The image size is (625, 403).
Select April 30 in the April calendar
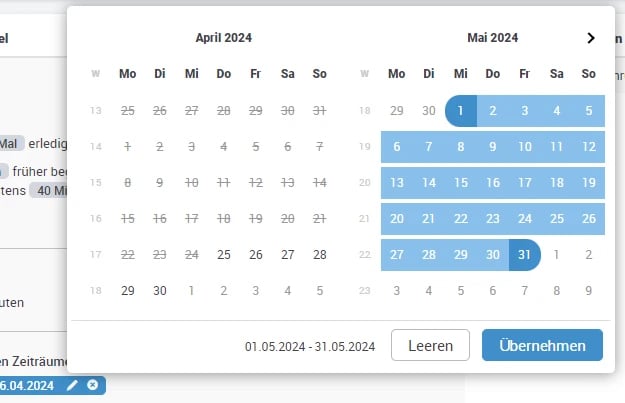tap(160, 291)
